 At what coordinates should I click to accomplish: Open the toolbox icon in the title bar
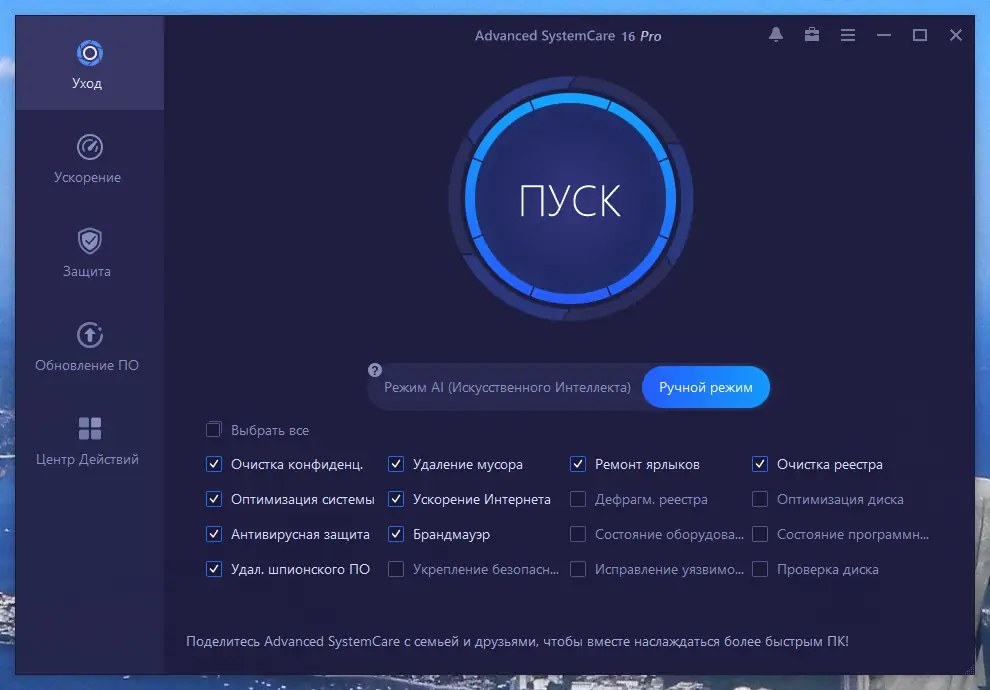pos(811,34)
